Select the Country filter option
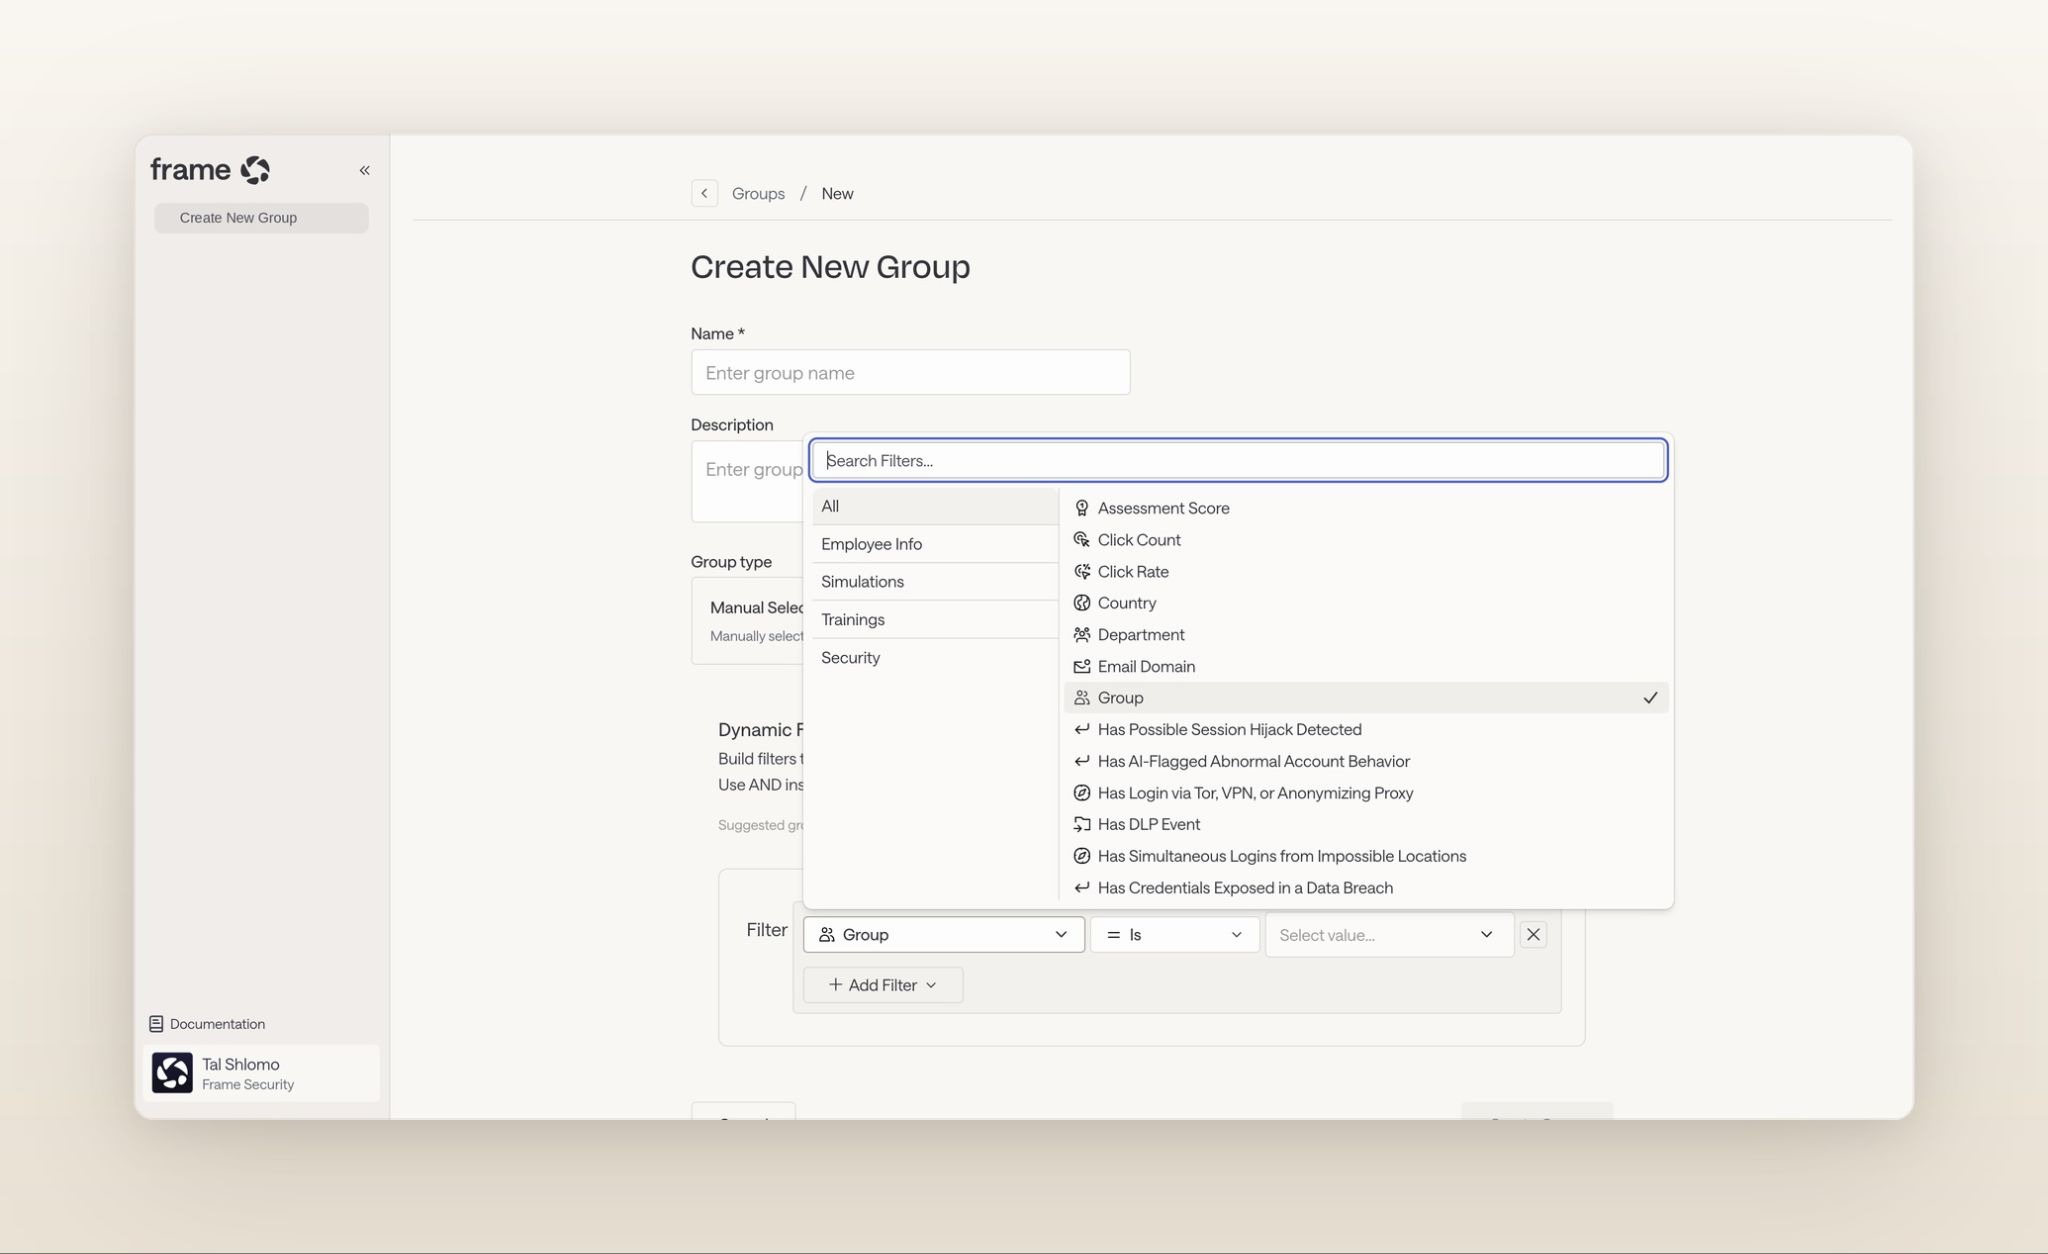Screen dimensions: 2048x1254 [x=1366, y=603]
